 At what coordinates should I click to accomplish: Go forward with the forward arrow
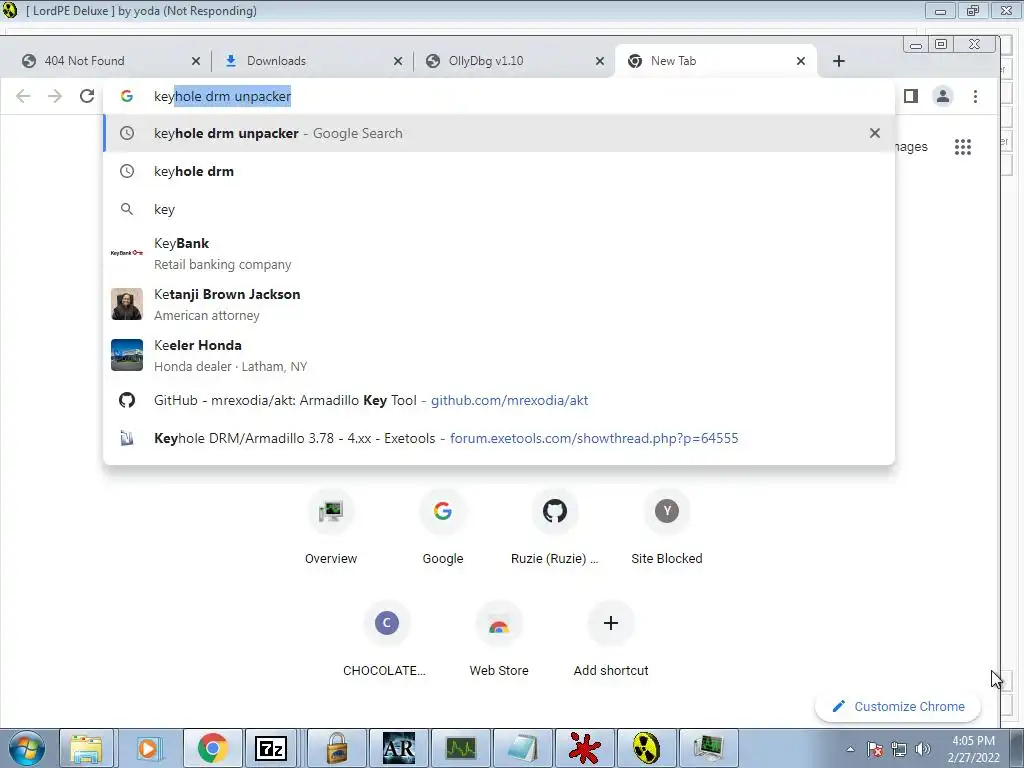(x=55, y=96)
